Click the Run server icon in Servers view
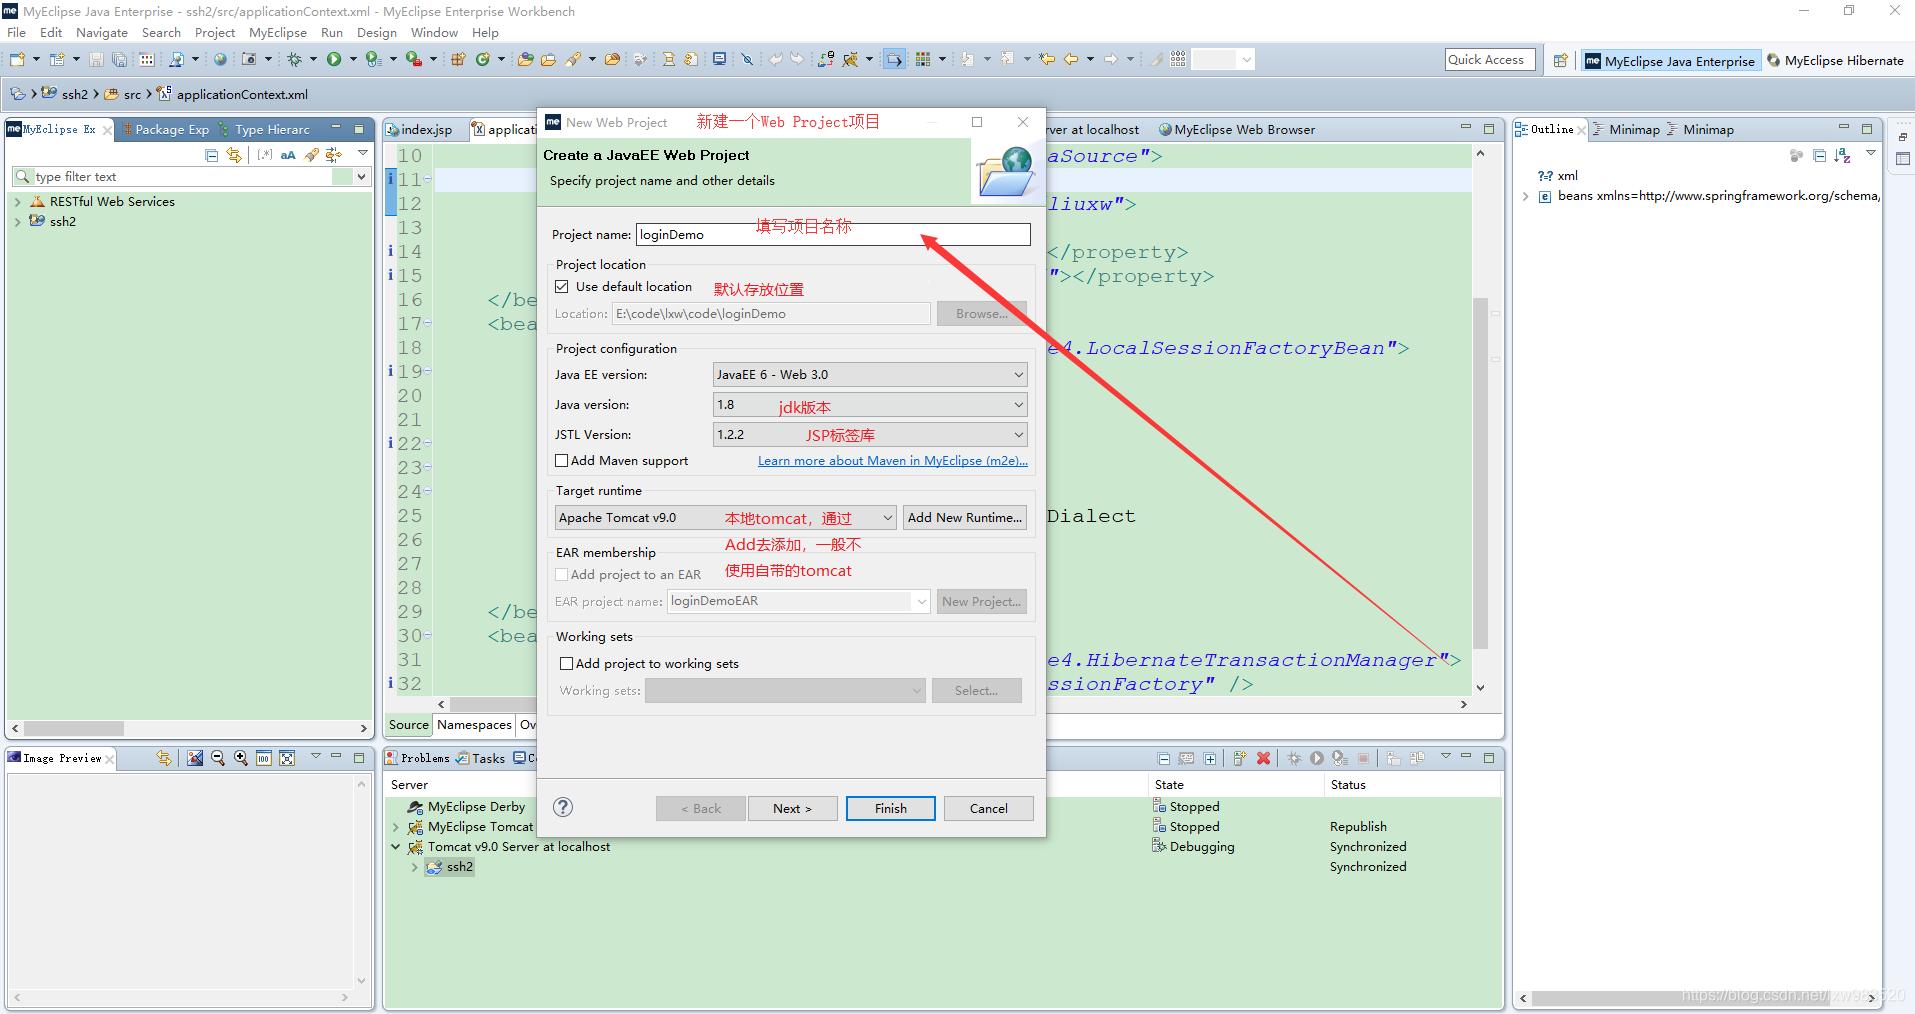This screenshot has width=1915, height=1014. point(1317,758)
